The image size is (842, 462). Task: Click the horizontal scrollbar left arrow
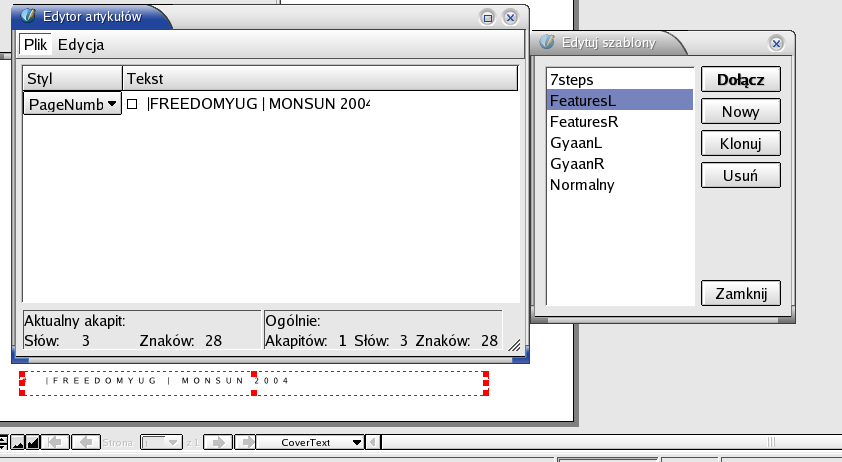375,442
